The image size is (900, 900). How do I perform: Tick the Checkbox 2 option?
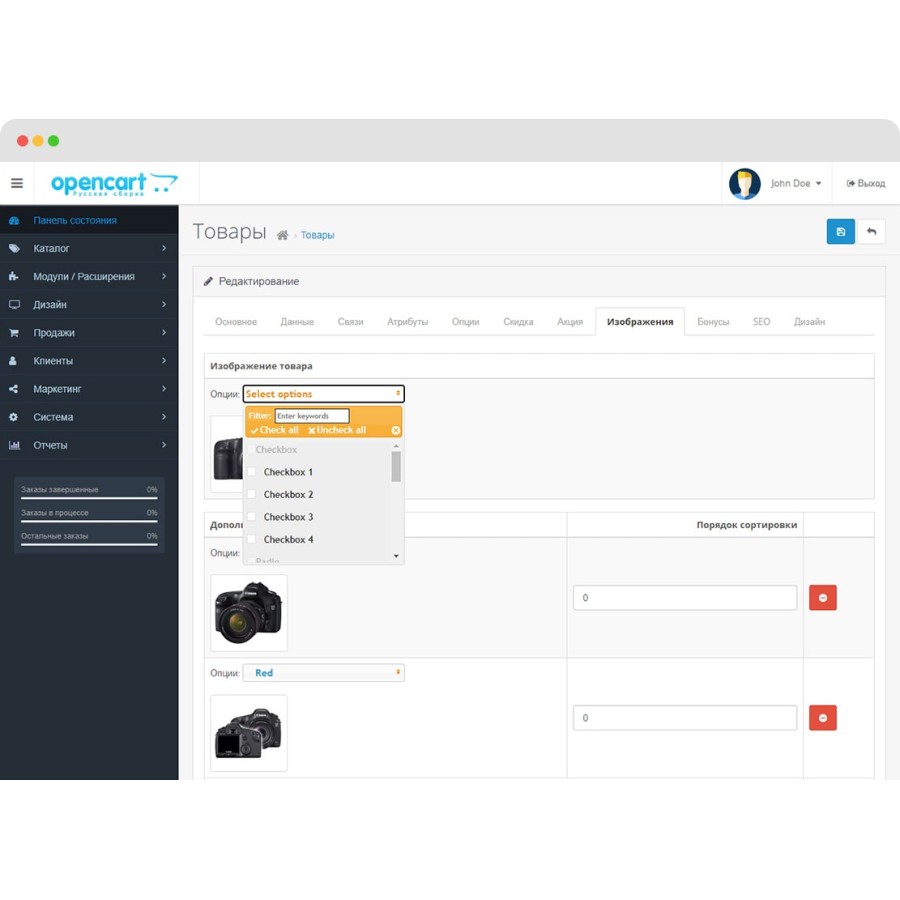pos(251,494)
